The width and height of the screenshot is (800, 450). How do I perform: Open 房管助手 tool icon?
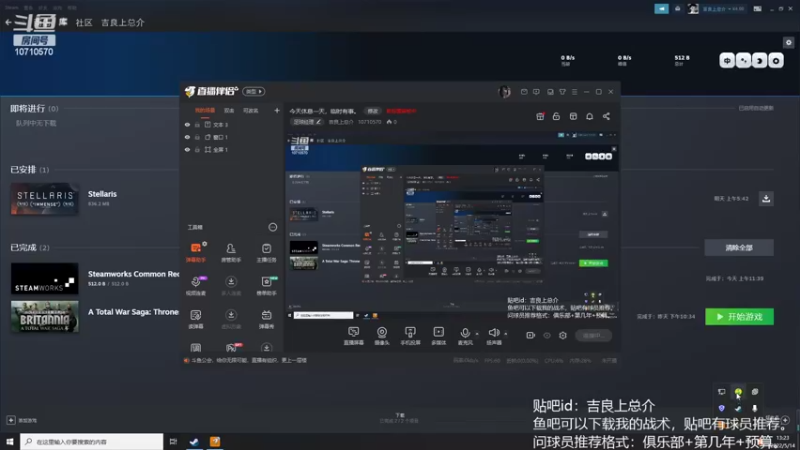point(231,252)
